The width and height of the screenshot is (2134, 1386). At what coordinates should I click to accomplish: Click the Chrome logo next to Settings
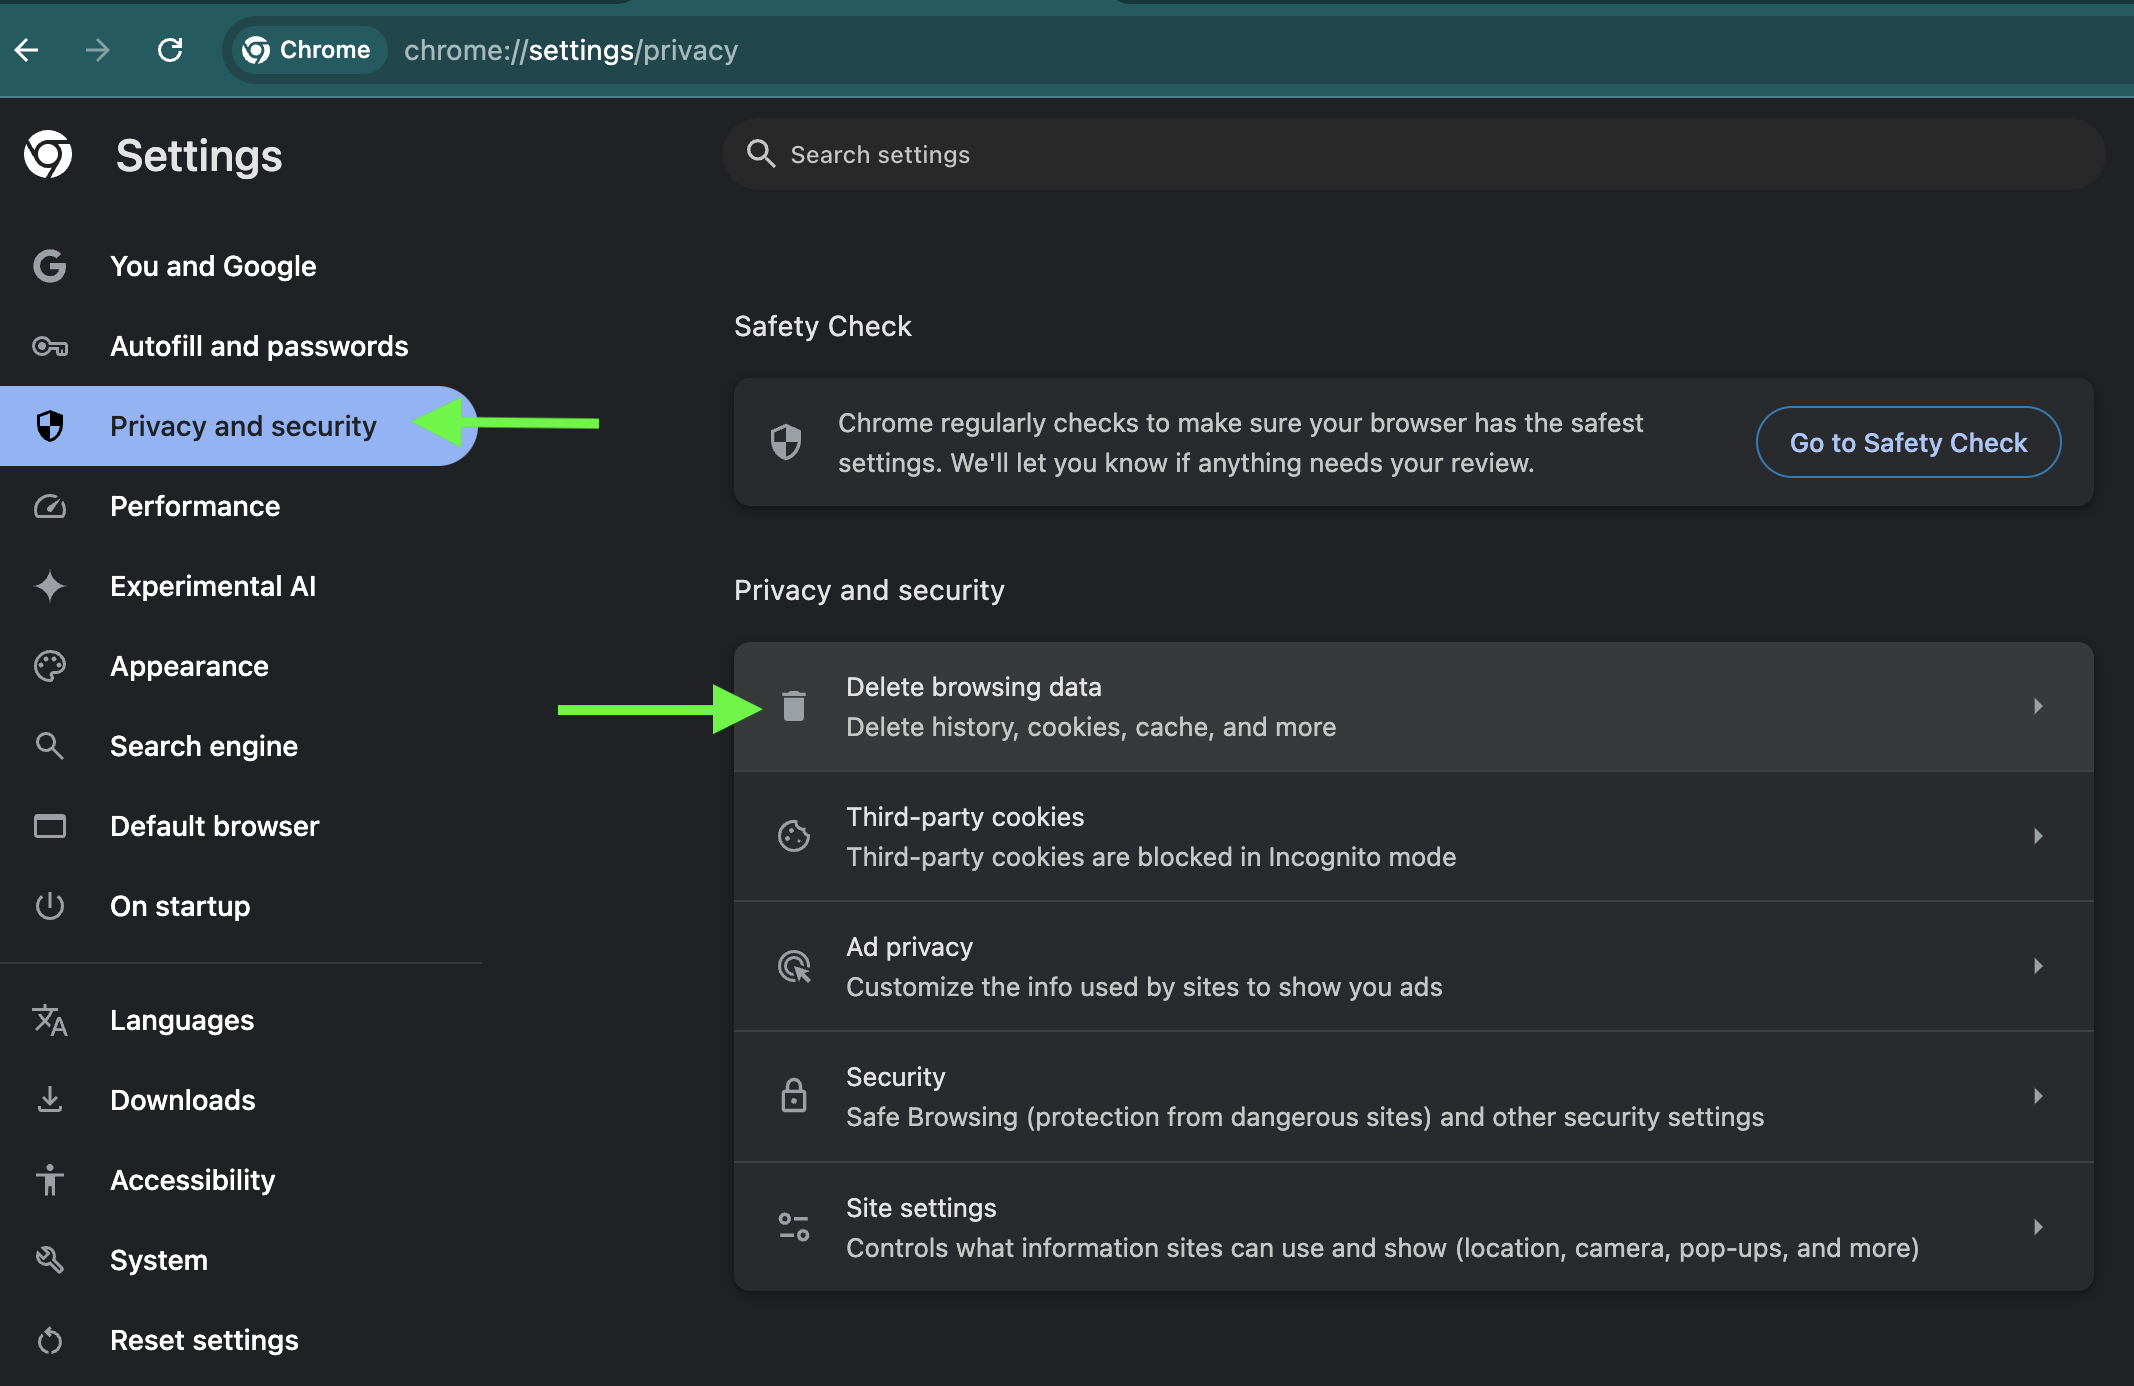[48, 155]
